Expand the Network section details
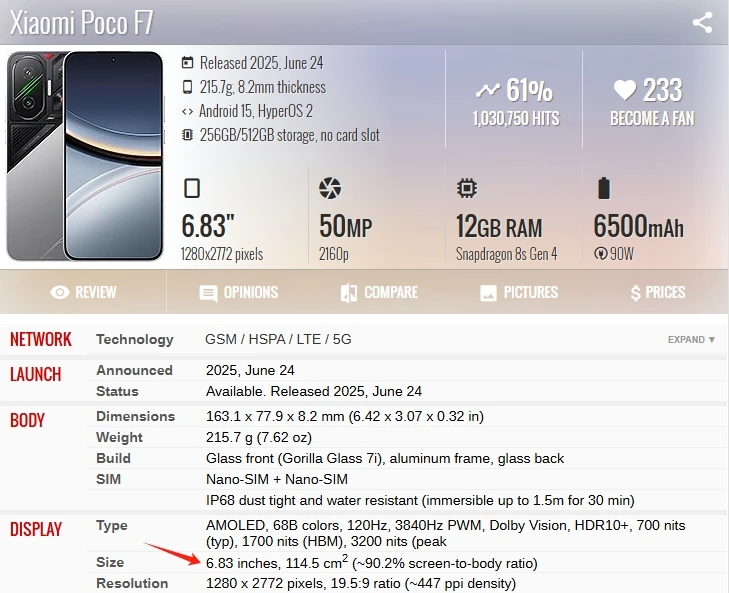The height and width of the screenshot is (593, 729). (x=691, y=340)
